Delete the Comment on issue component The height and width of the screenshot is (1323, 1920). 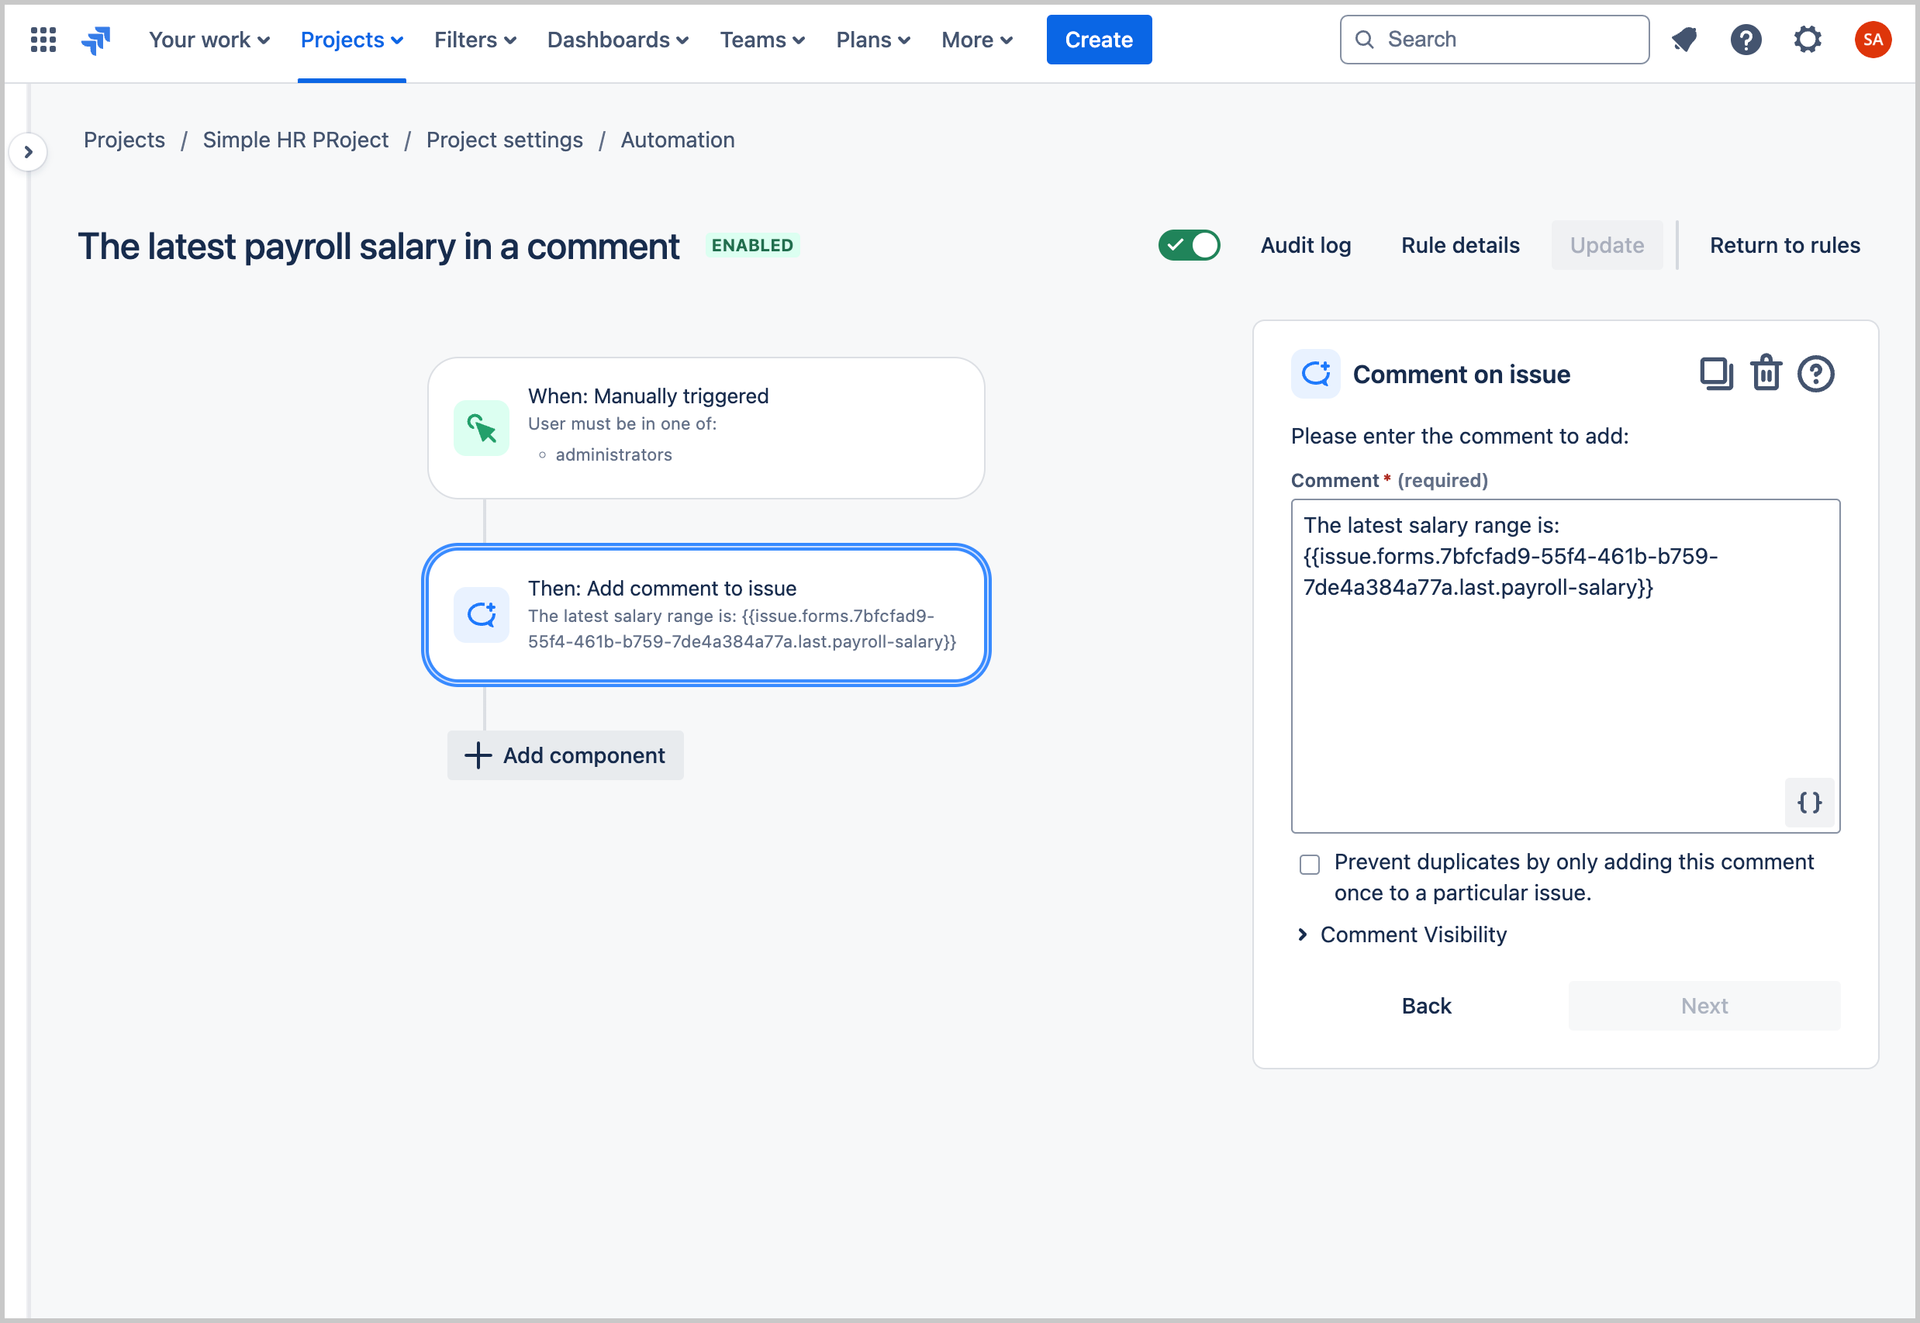(1766, 373)
